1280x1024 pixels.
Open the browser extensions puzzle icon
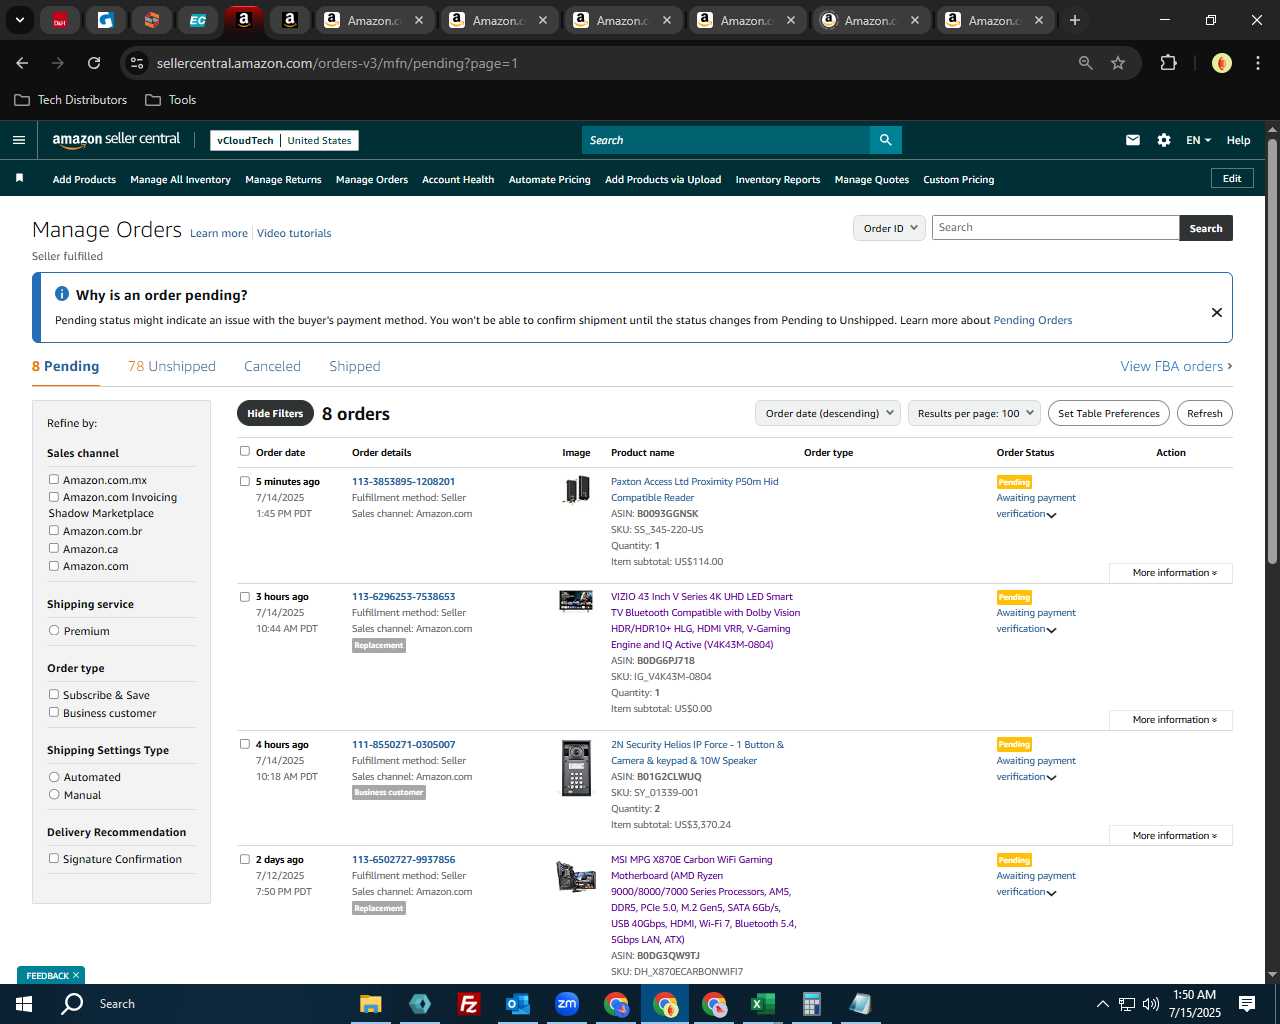pos(1168,63)
